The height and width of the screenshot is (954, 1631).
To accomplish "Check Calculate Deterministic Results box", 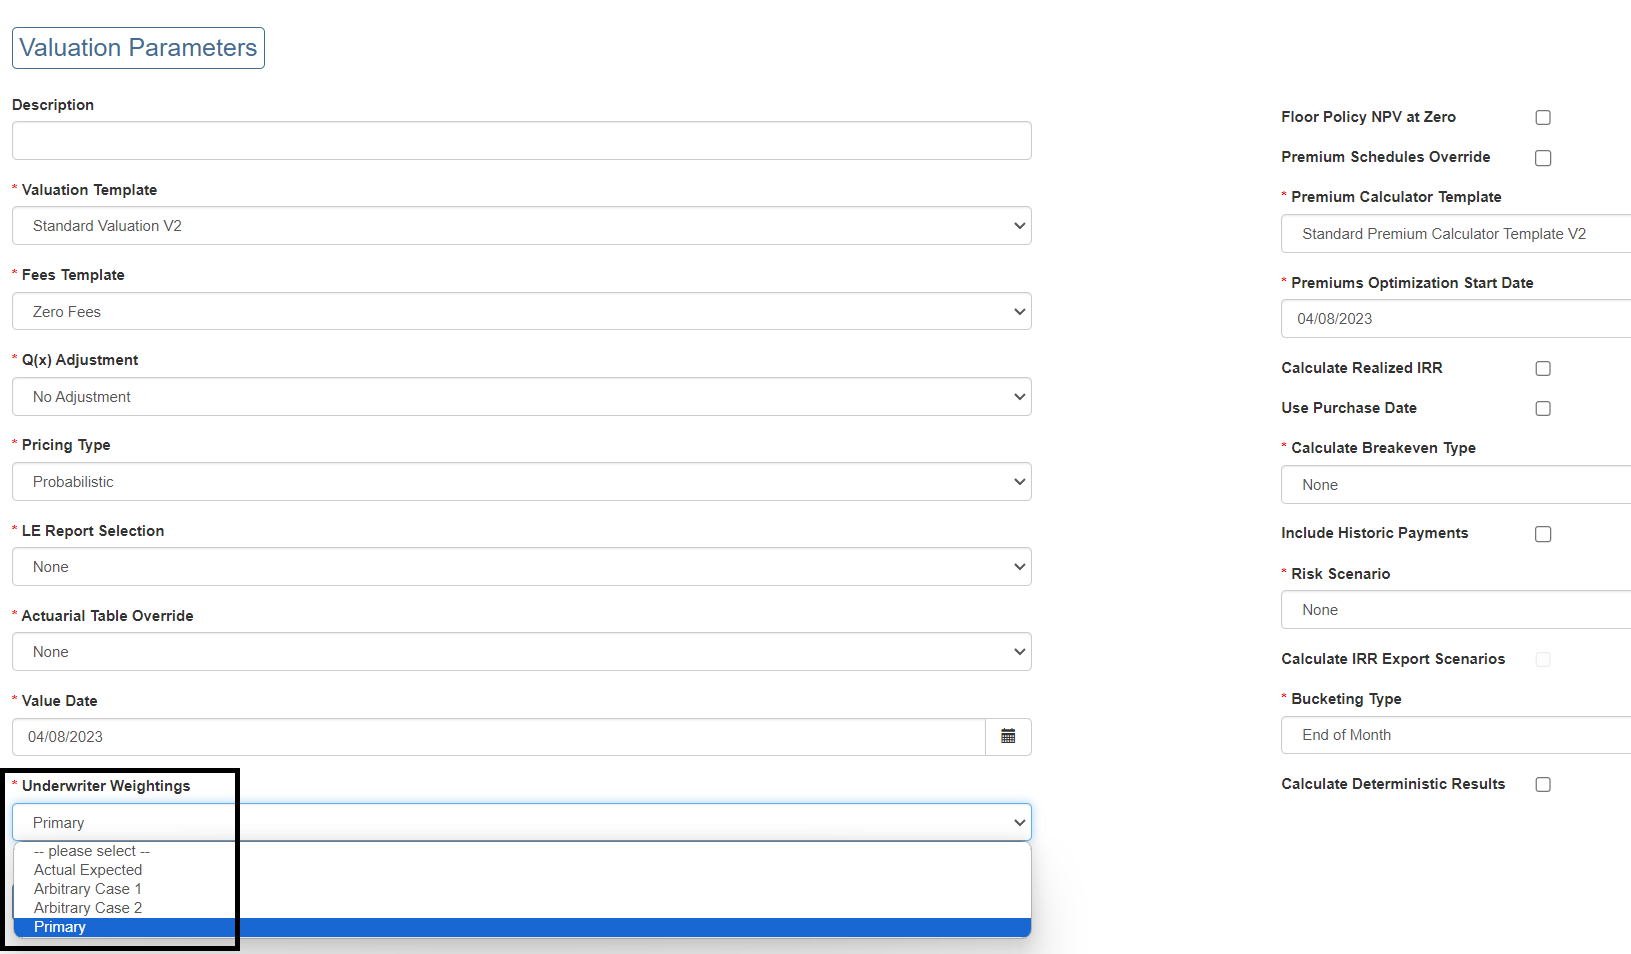I will [x=1543, y=785].
